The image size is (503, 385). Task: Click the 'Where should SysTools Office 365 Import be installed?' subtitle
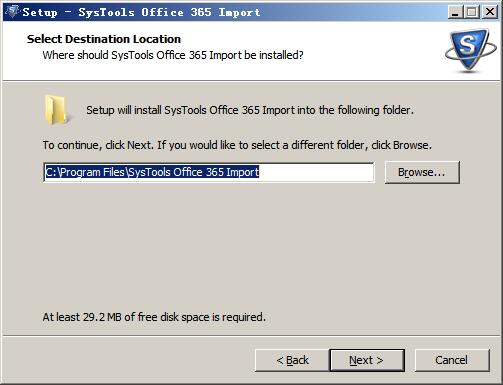click(x=173, y=55)
